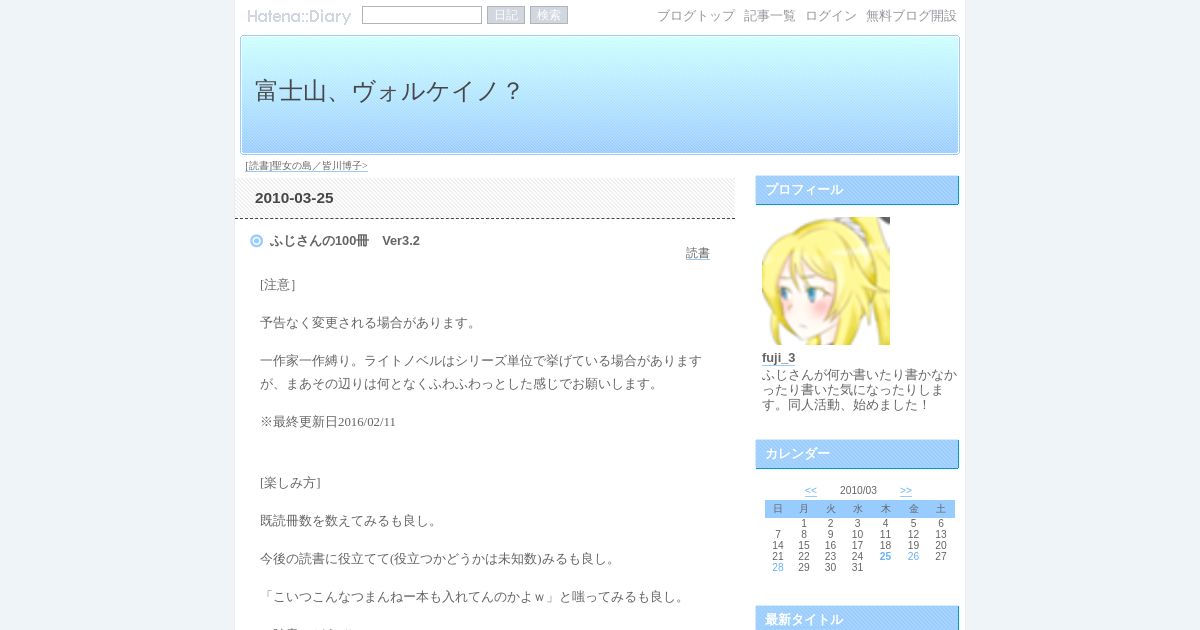Select calendar day 25
Viewport: 1200px width, 630px height.
885,557
